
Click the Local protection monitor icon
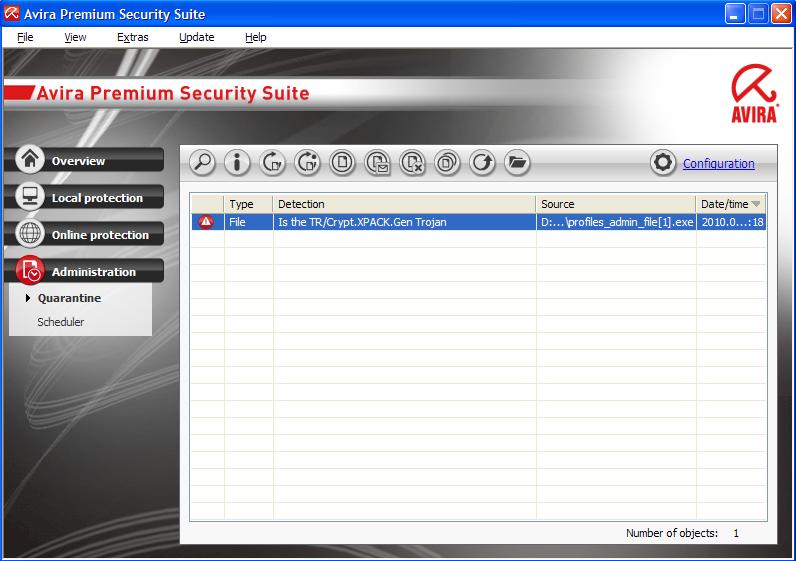(x=30, y=196)
